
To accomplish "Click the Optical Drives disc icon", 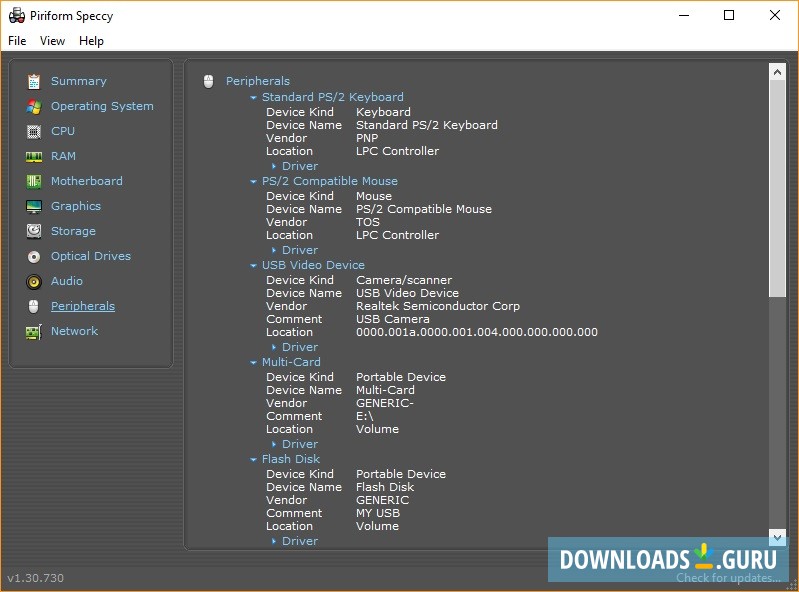I will click(x=34, y=256).
